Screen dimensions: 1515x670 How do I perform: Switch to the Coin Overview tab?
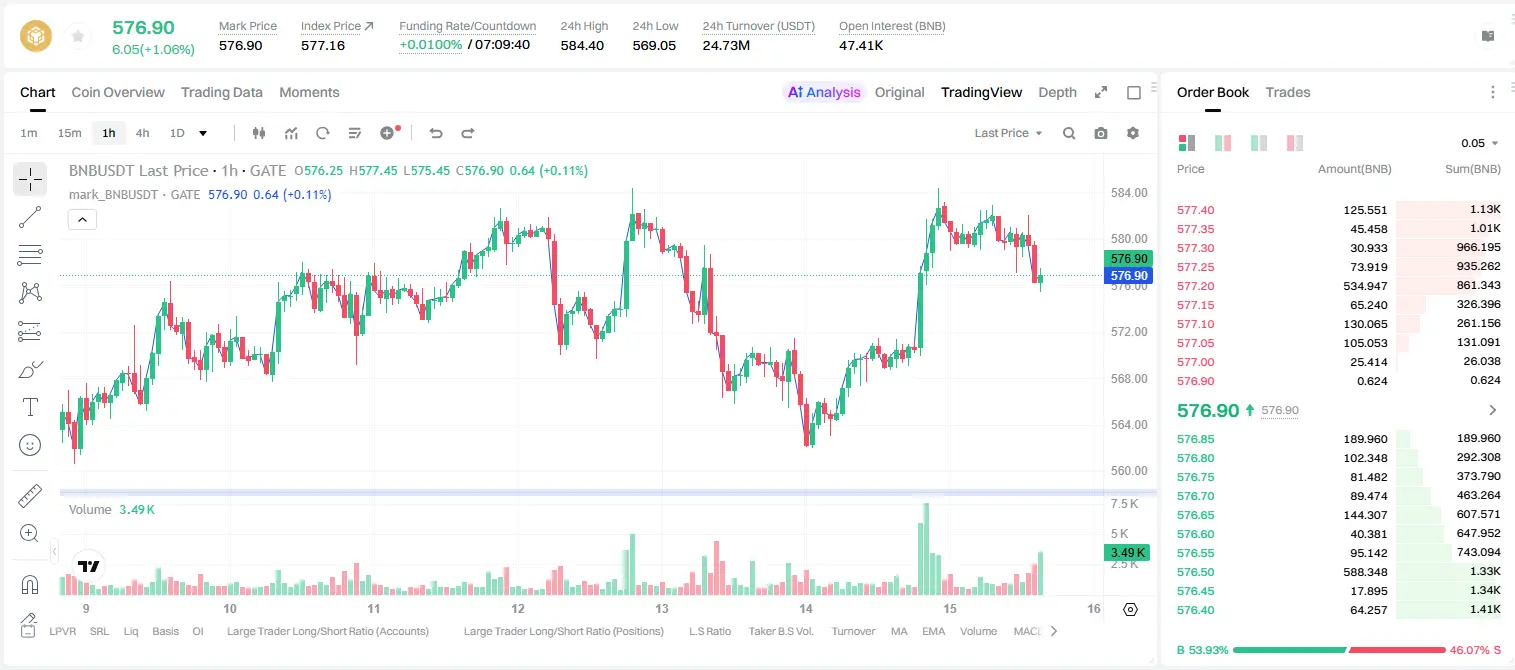click(x=118, y=92)
